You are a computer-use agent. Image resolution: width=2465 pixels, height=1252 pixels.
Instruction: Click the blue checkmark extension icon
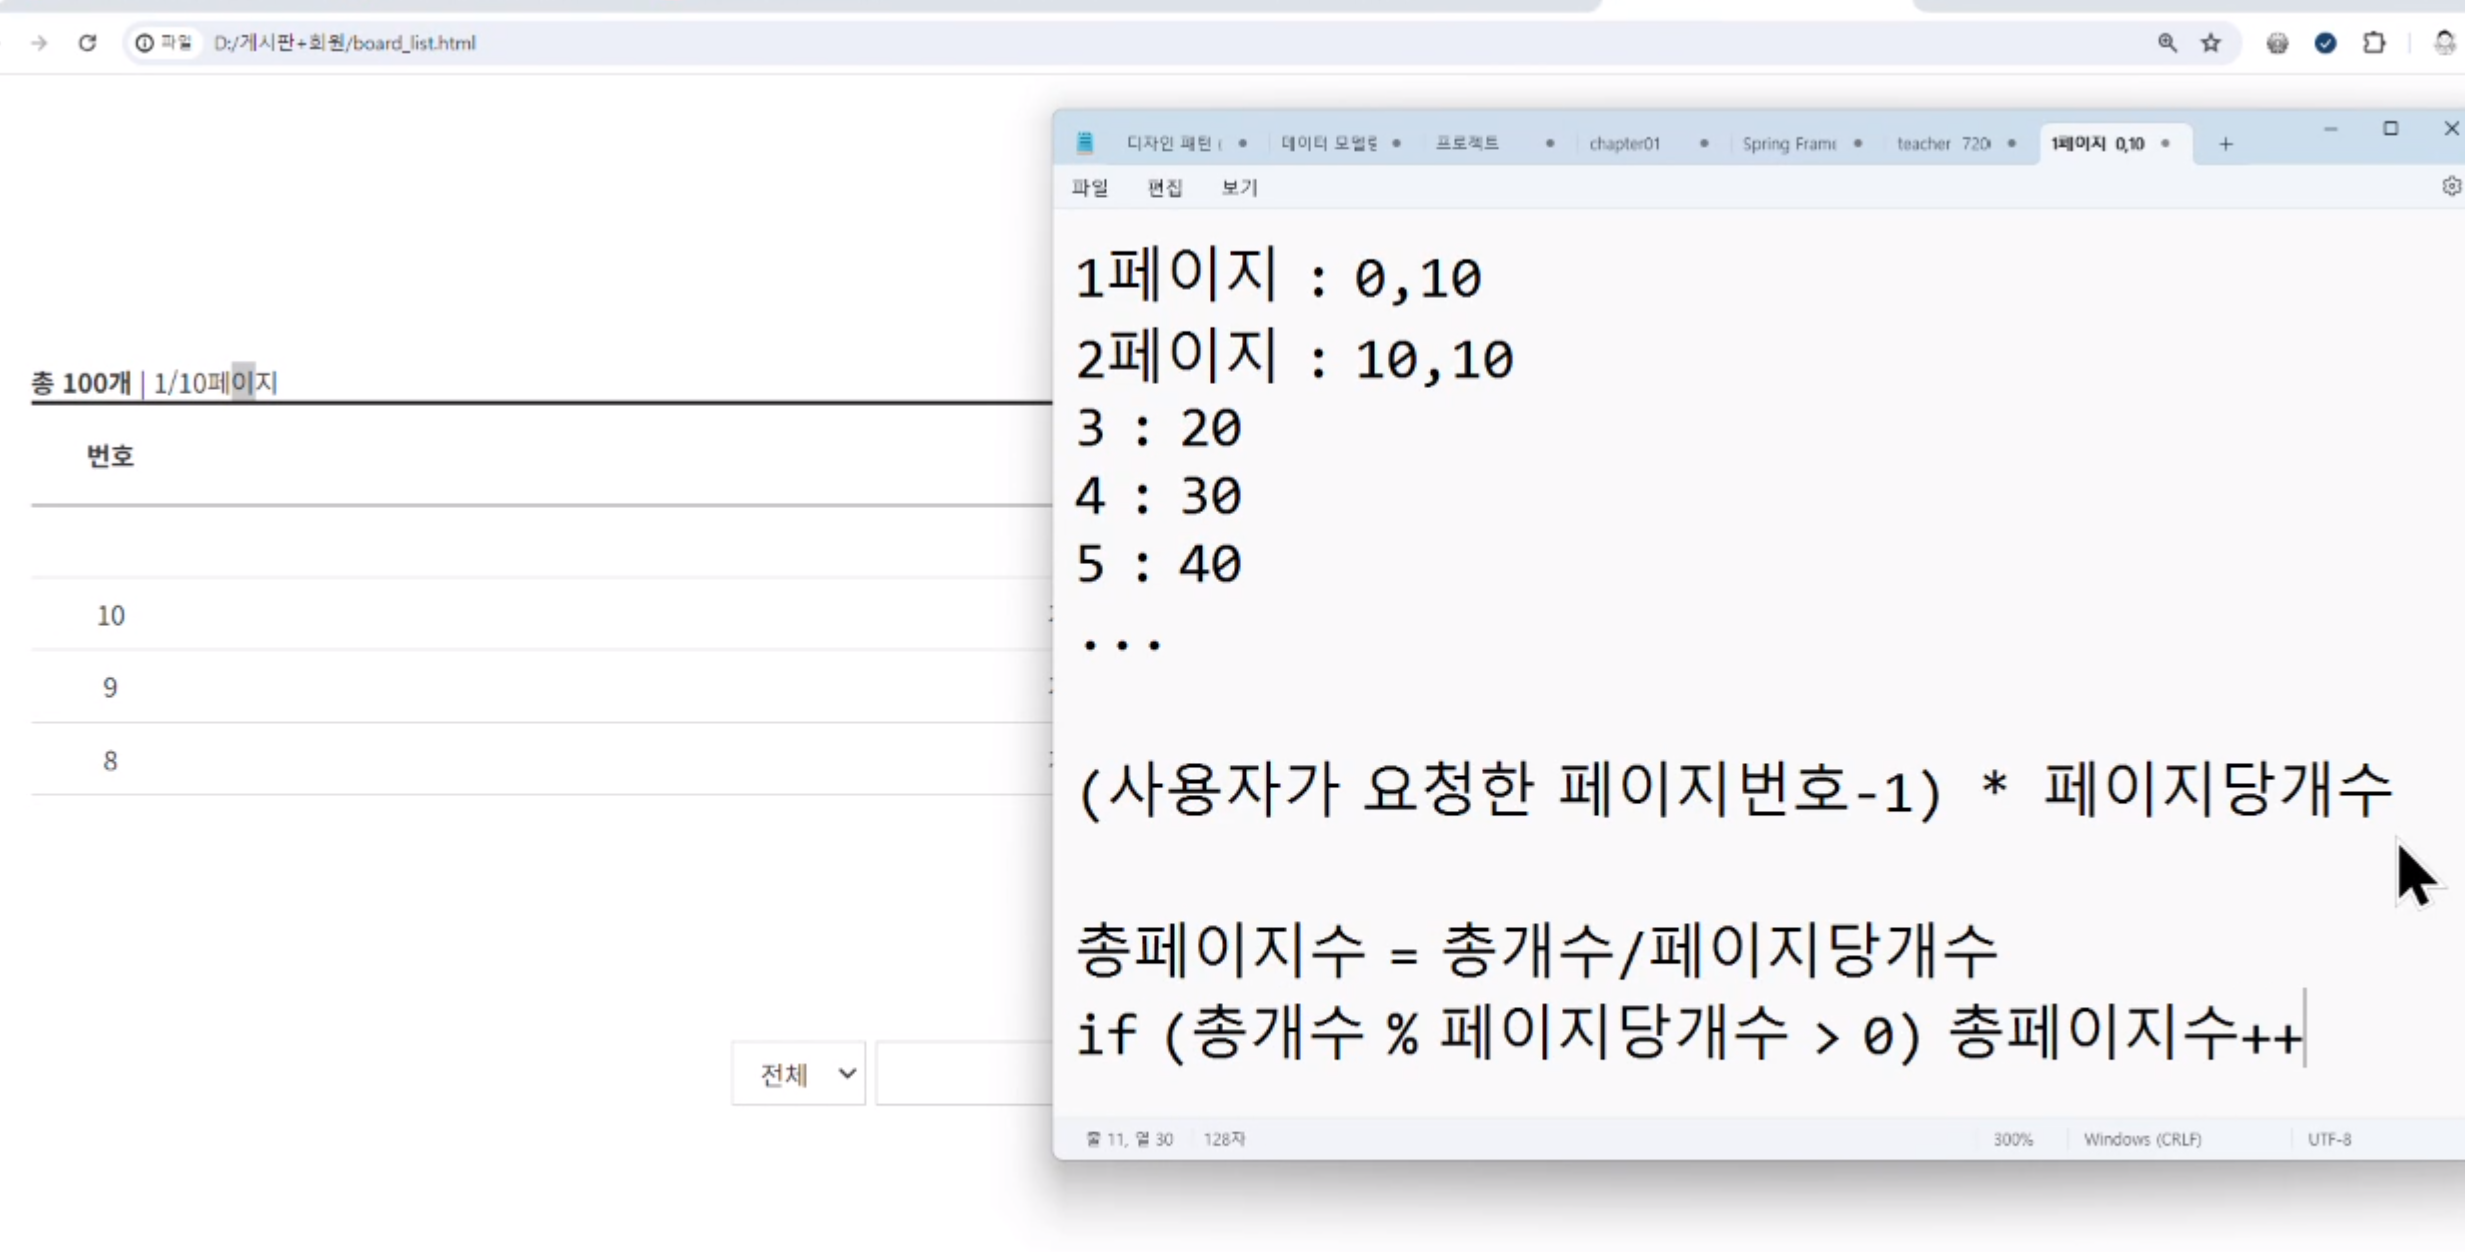(x=2325, y=43)
